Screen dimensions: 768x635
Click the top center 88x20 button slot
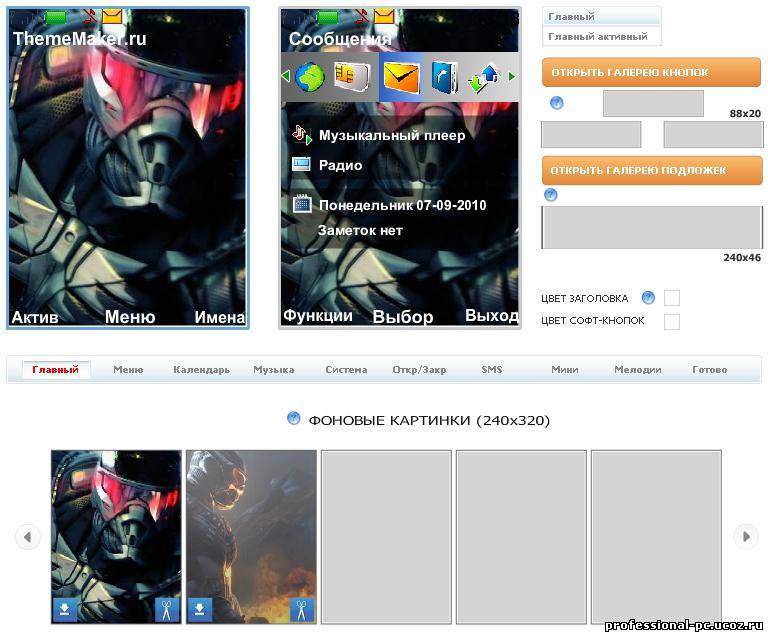pos(653,103)
